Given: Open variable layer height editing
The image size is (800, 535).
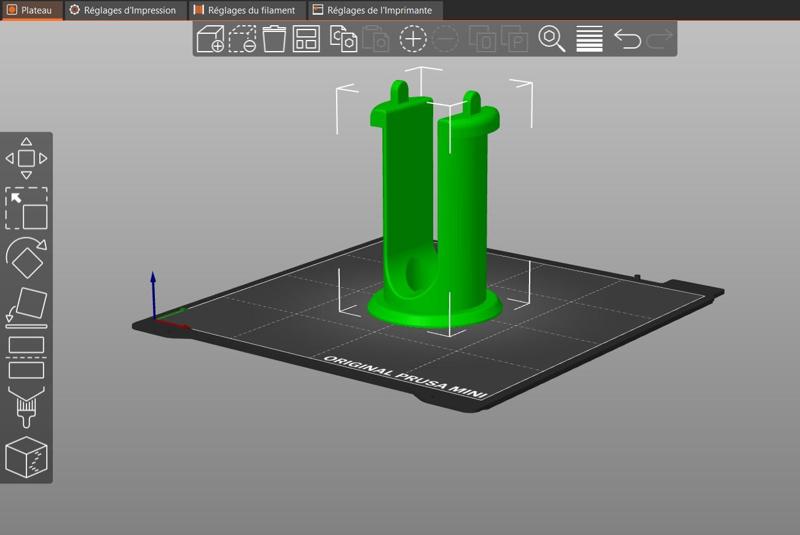Looking at the screenshot, I should tap(590, 40).
